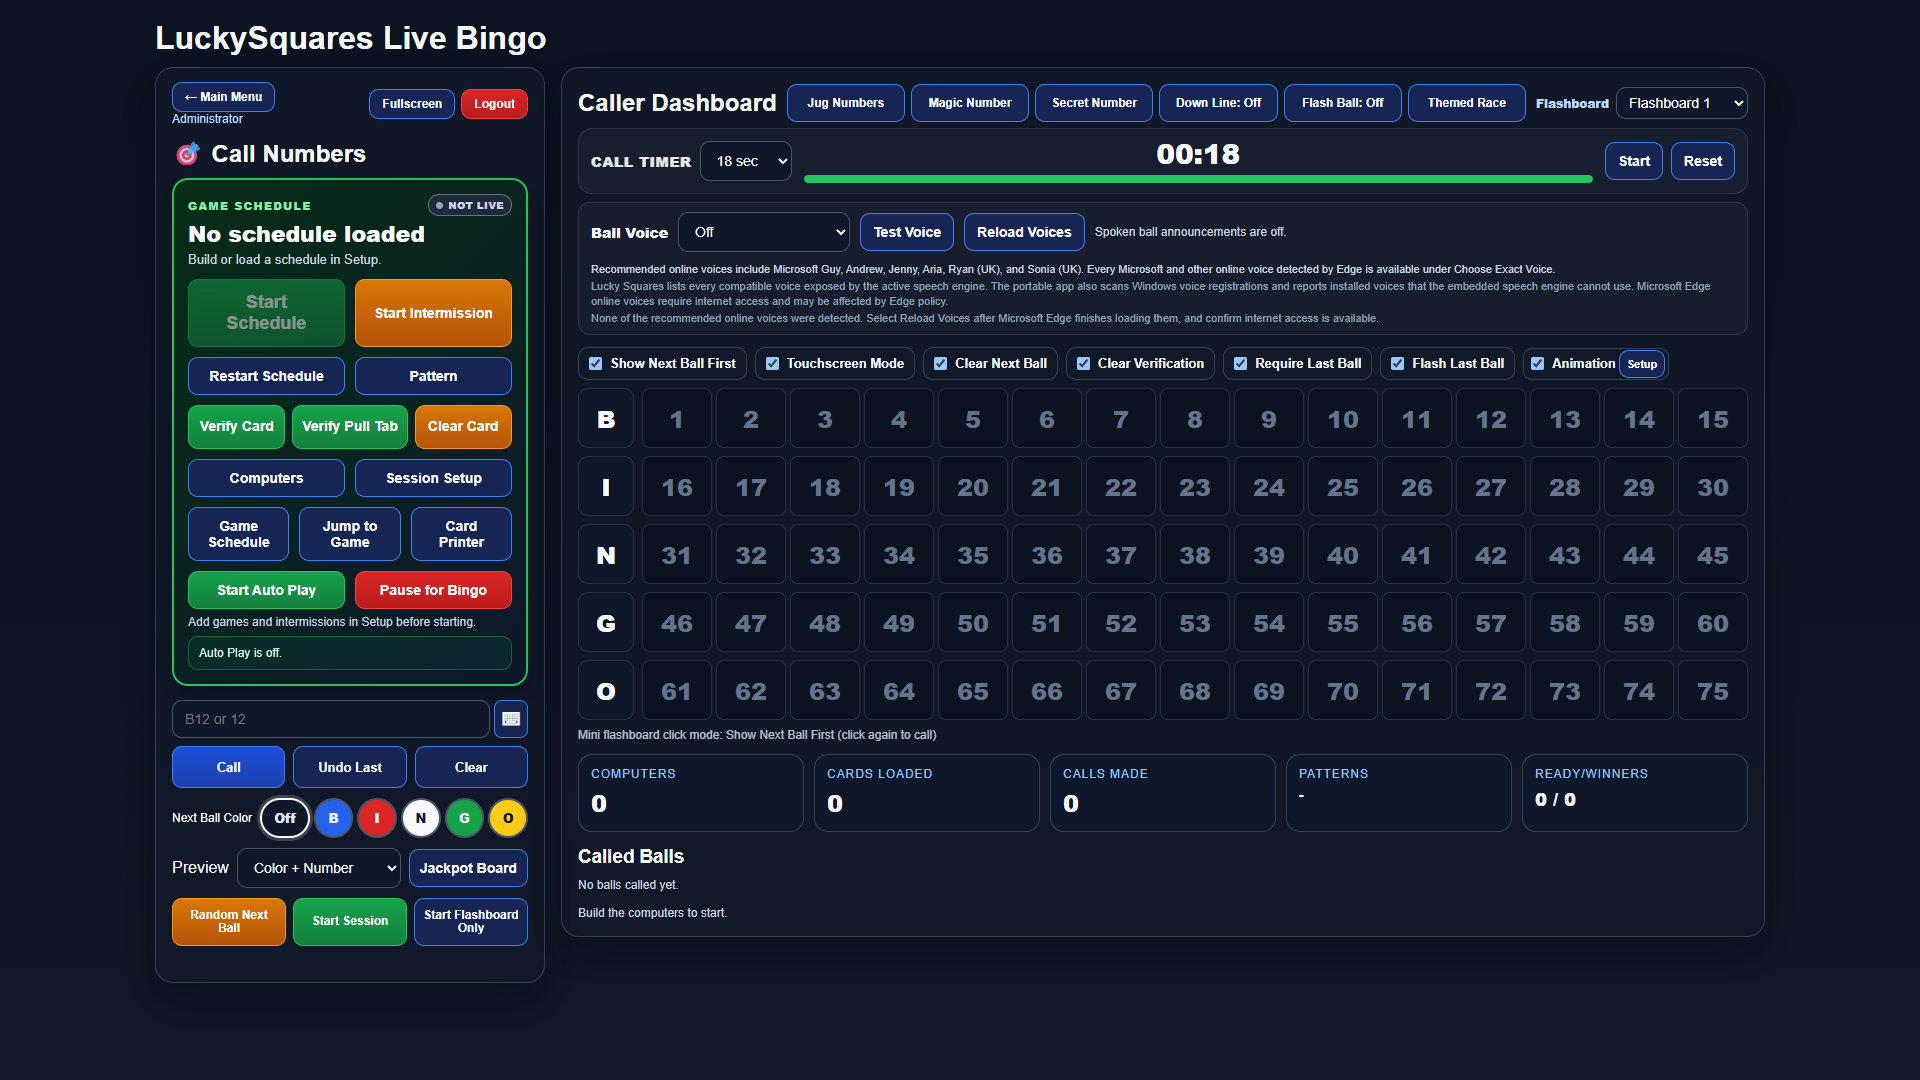Click the target icon beside Call Numbers
This screenshot has width=1920, height=1080.
point(187,154)
